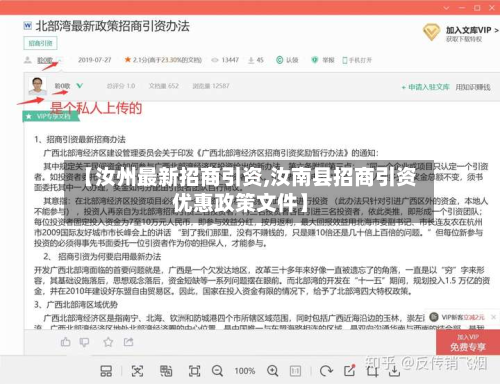The height and width of the screenshot is (384, 500).
Task: Expand the caret beside author name in info row
Action: click(x=60, y=60)
